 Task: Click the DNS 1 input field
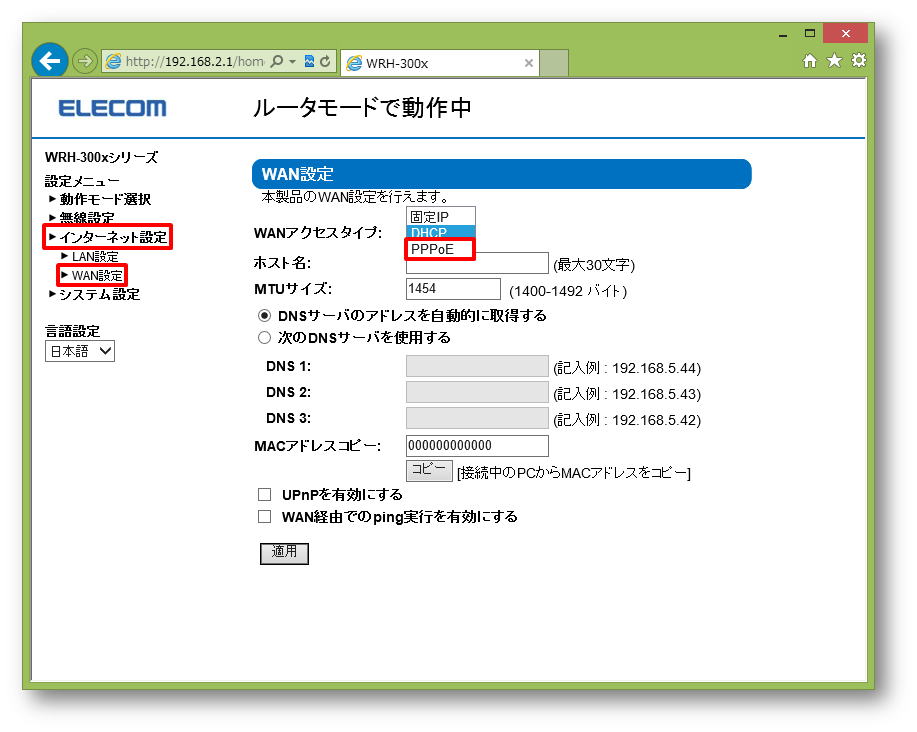pos(477,366)
